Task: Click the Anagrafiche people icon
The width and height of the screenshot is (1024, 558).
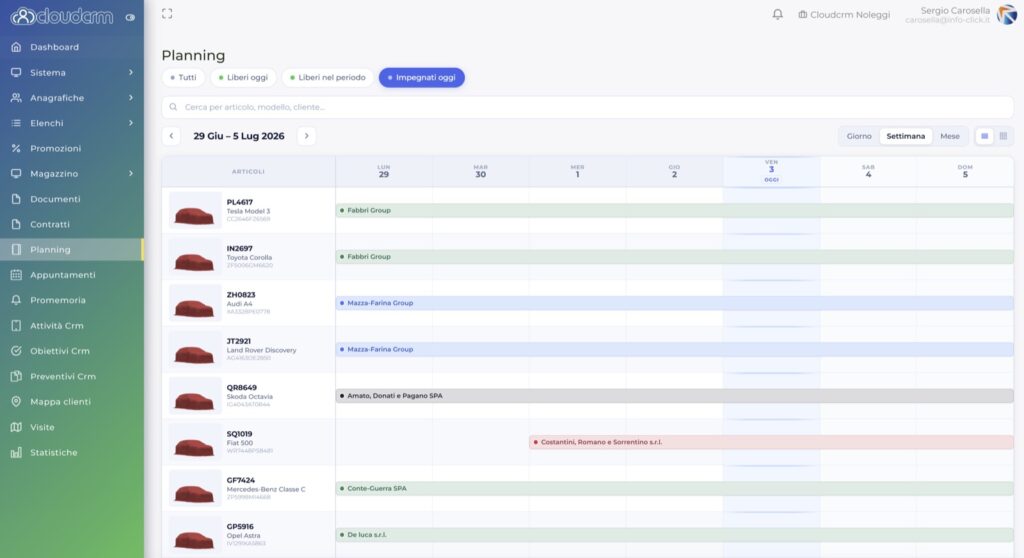Action: click(16, 98)
